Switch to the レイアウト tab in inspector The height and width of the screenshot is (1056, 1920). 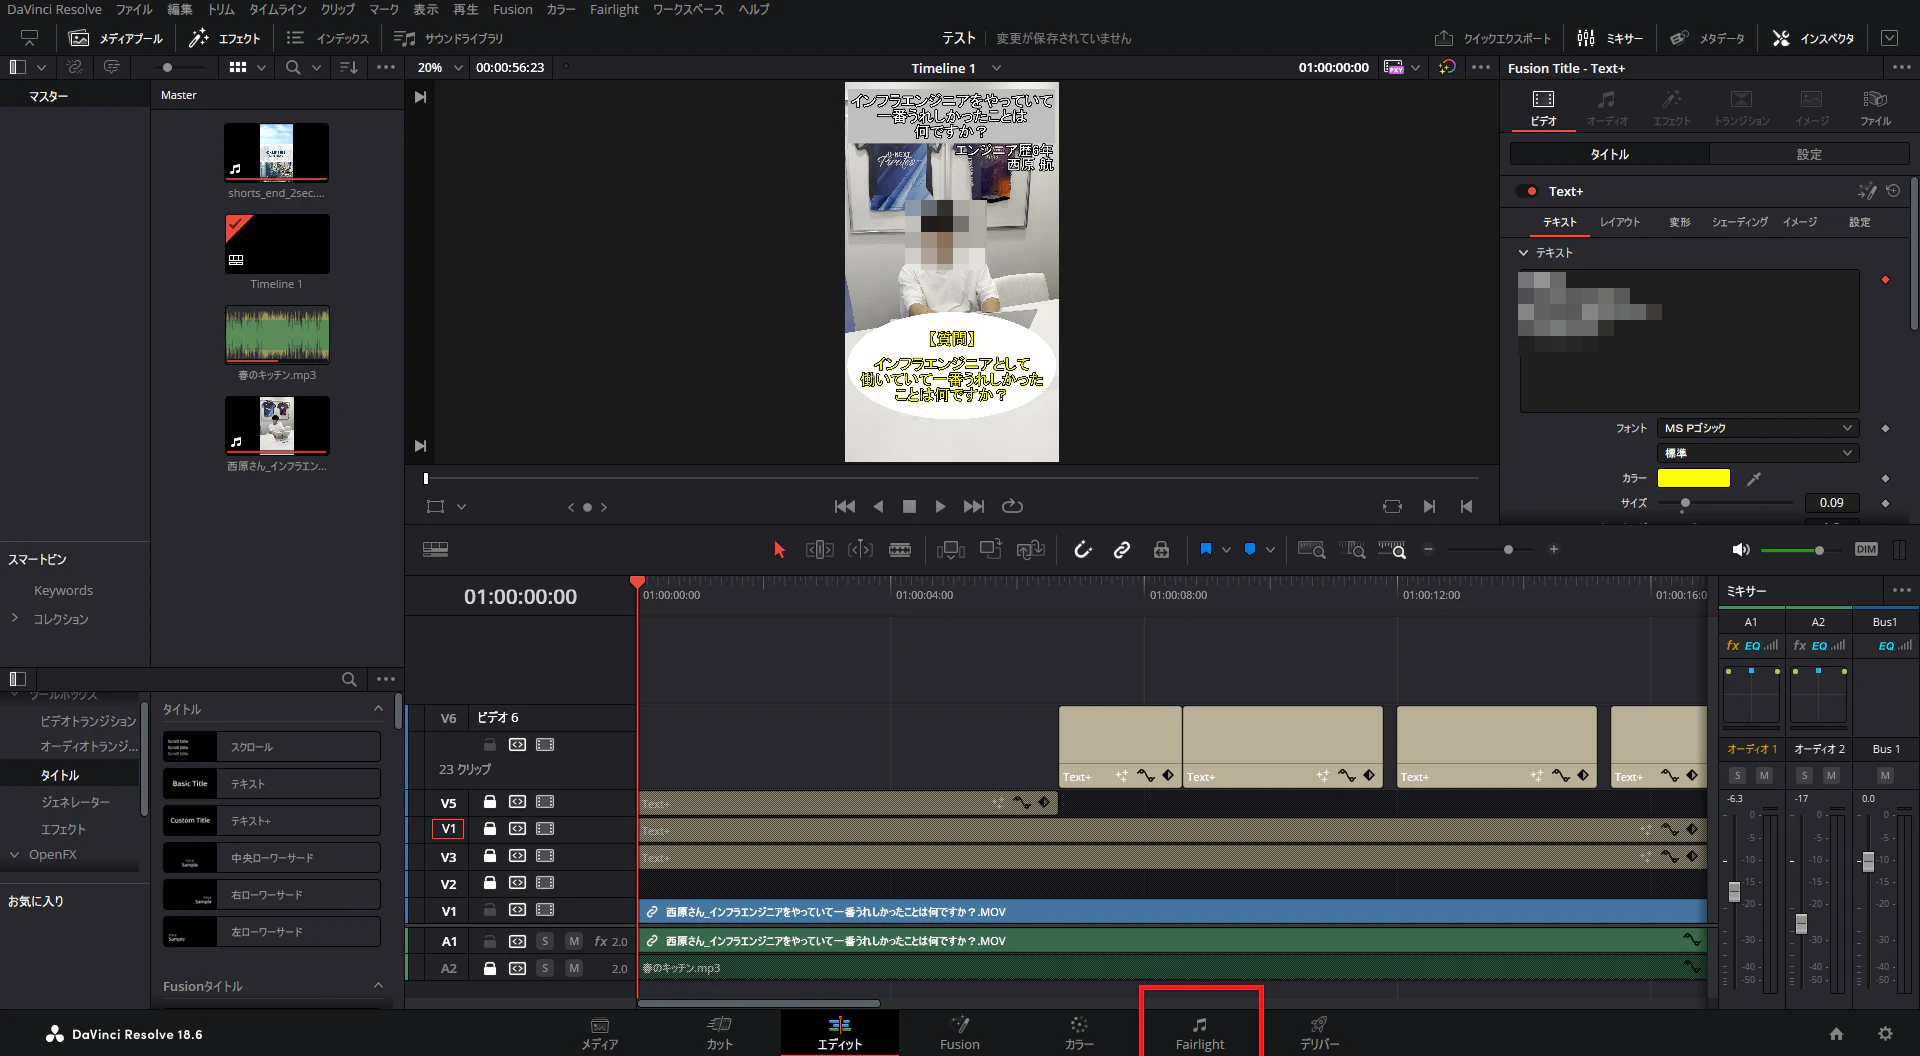(1619, 222)
